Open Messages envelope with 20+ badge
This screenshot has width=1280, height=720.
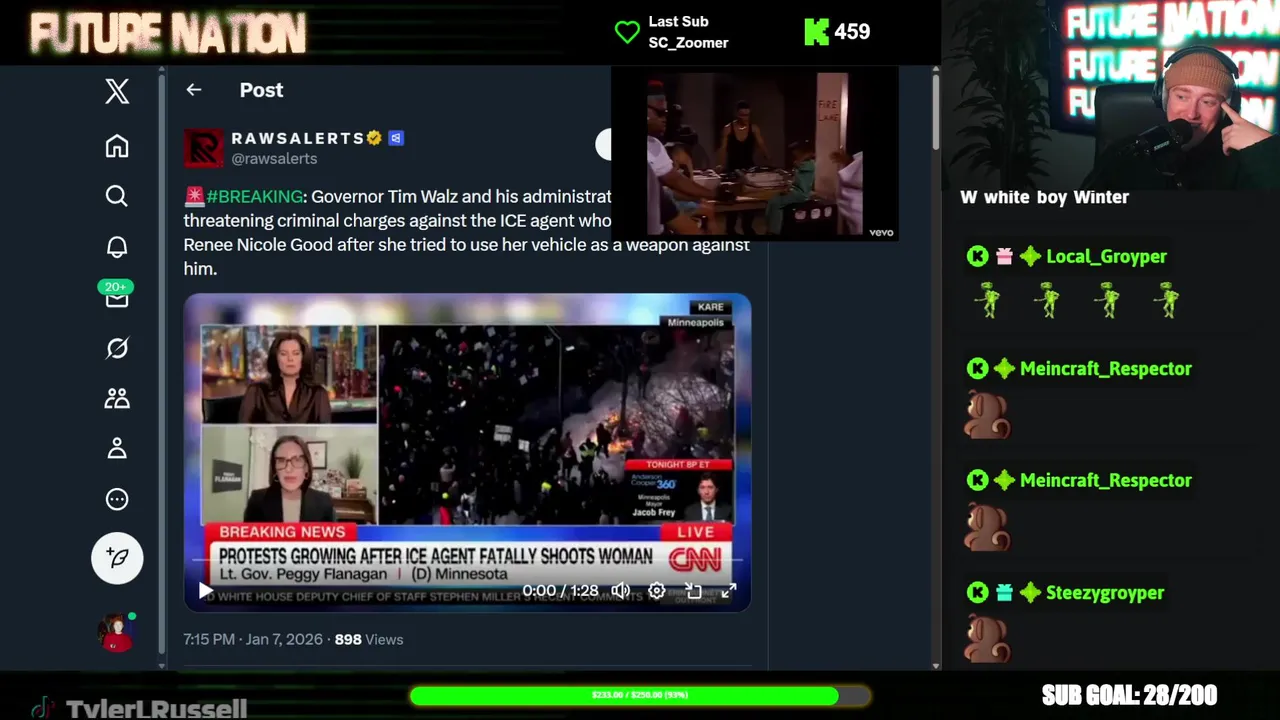pos(117,296)
